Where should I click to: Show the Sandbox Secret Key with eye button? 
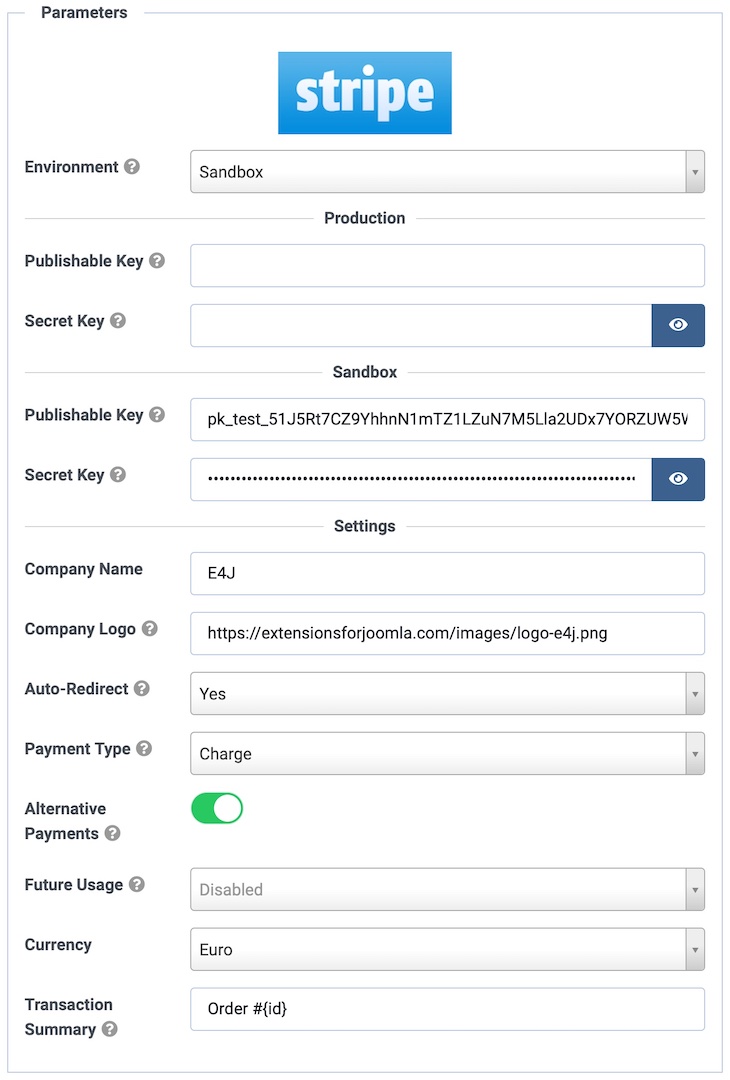pyautogui.click(x=678, y=479)
